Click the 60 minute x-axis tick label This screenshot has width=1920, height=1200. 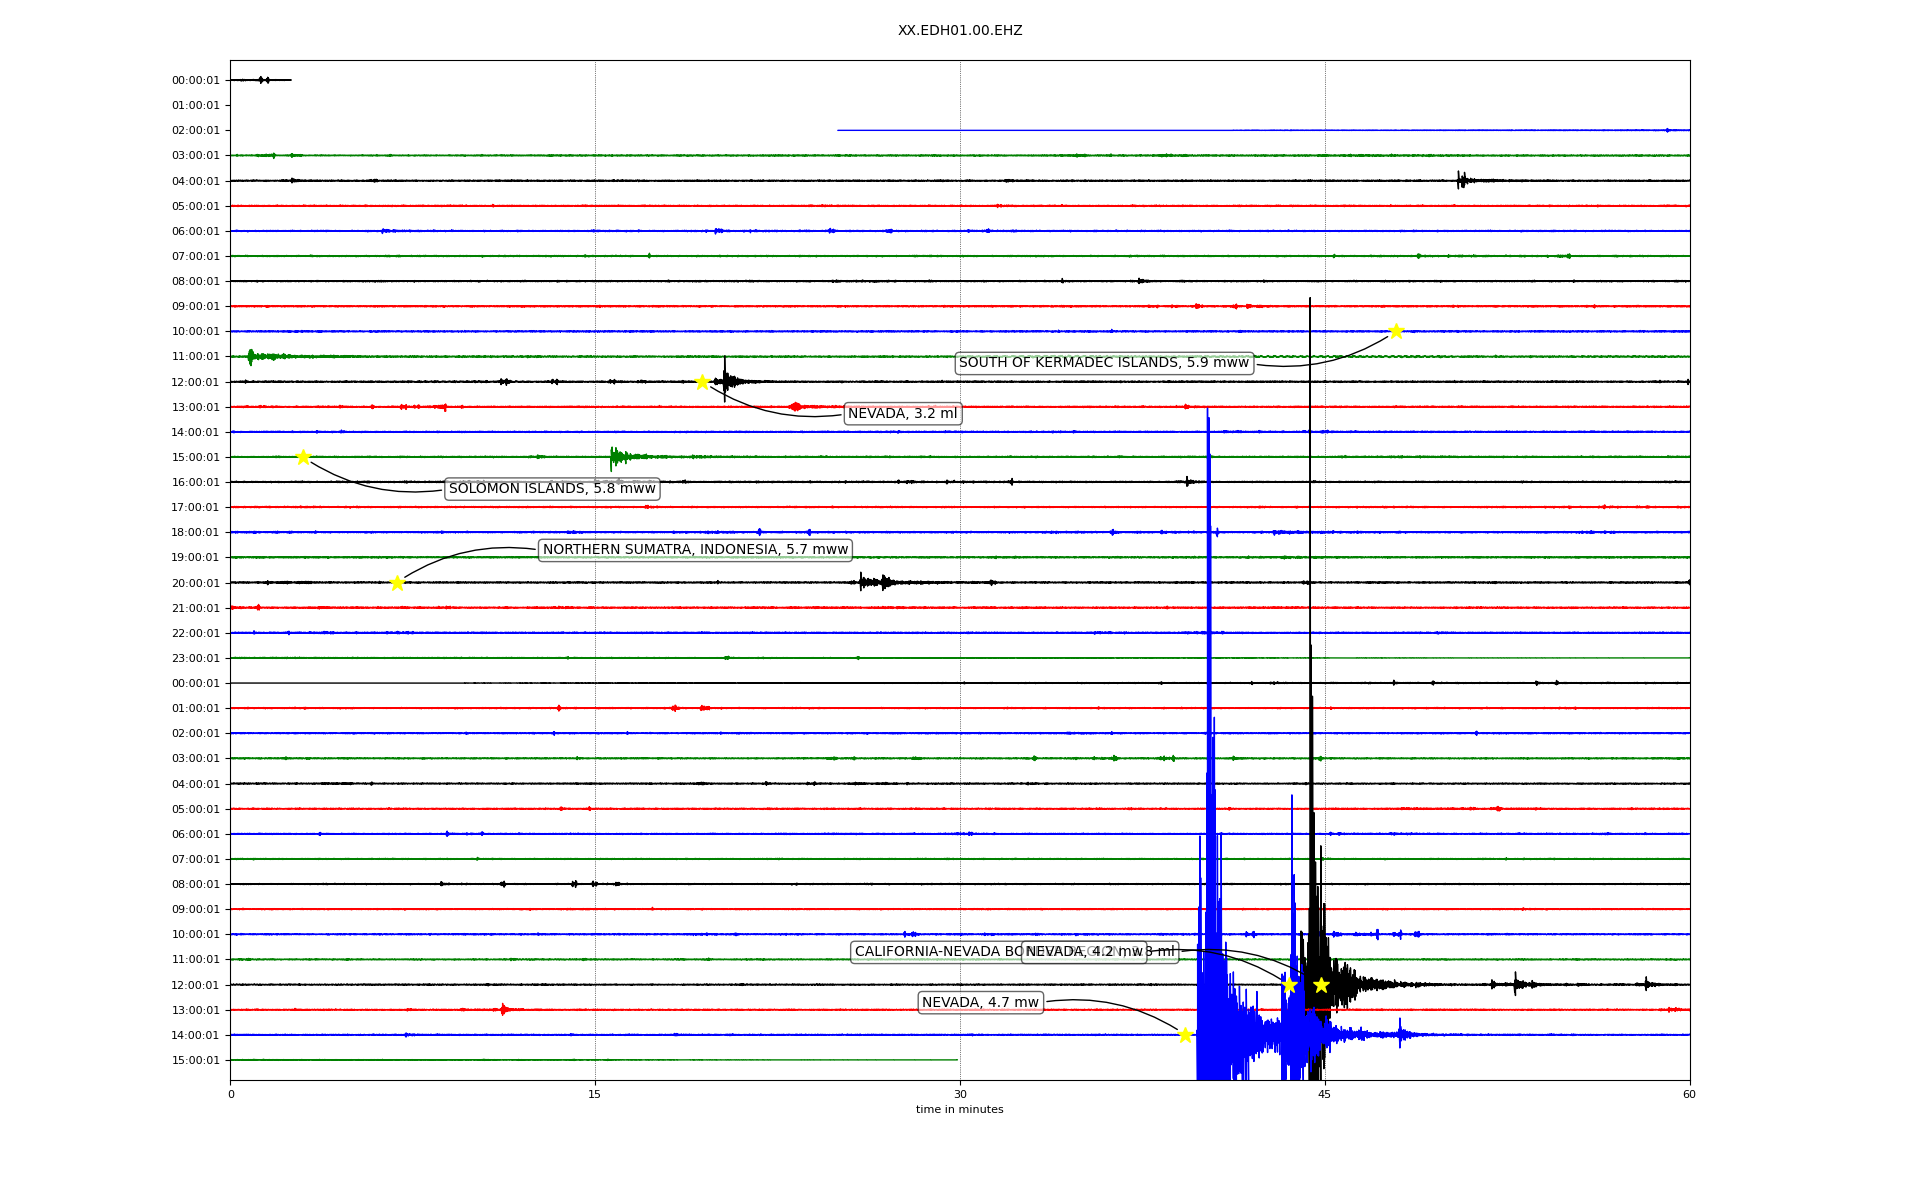[1689, 1094]
